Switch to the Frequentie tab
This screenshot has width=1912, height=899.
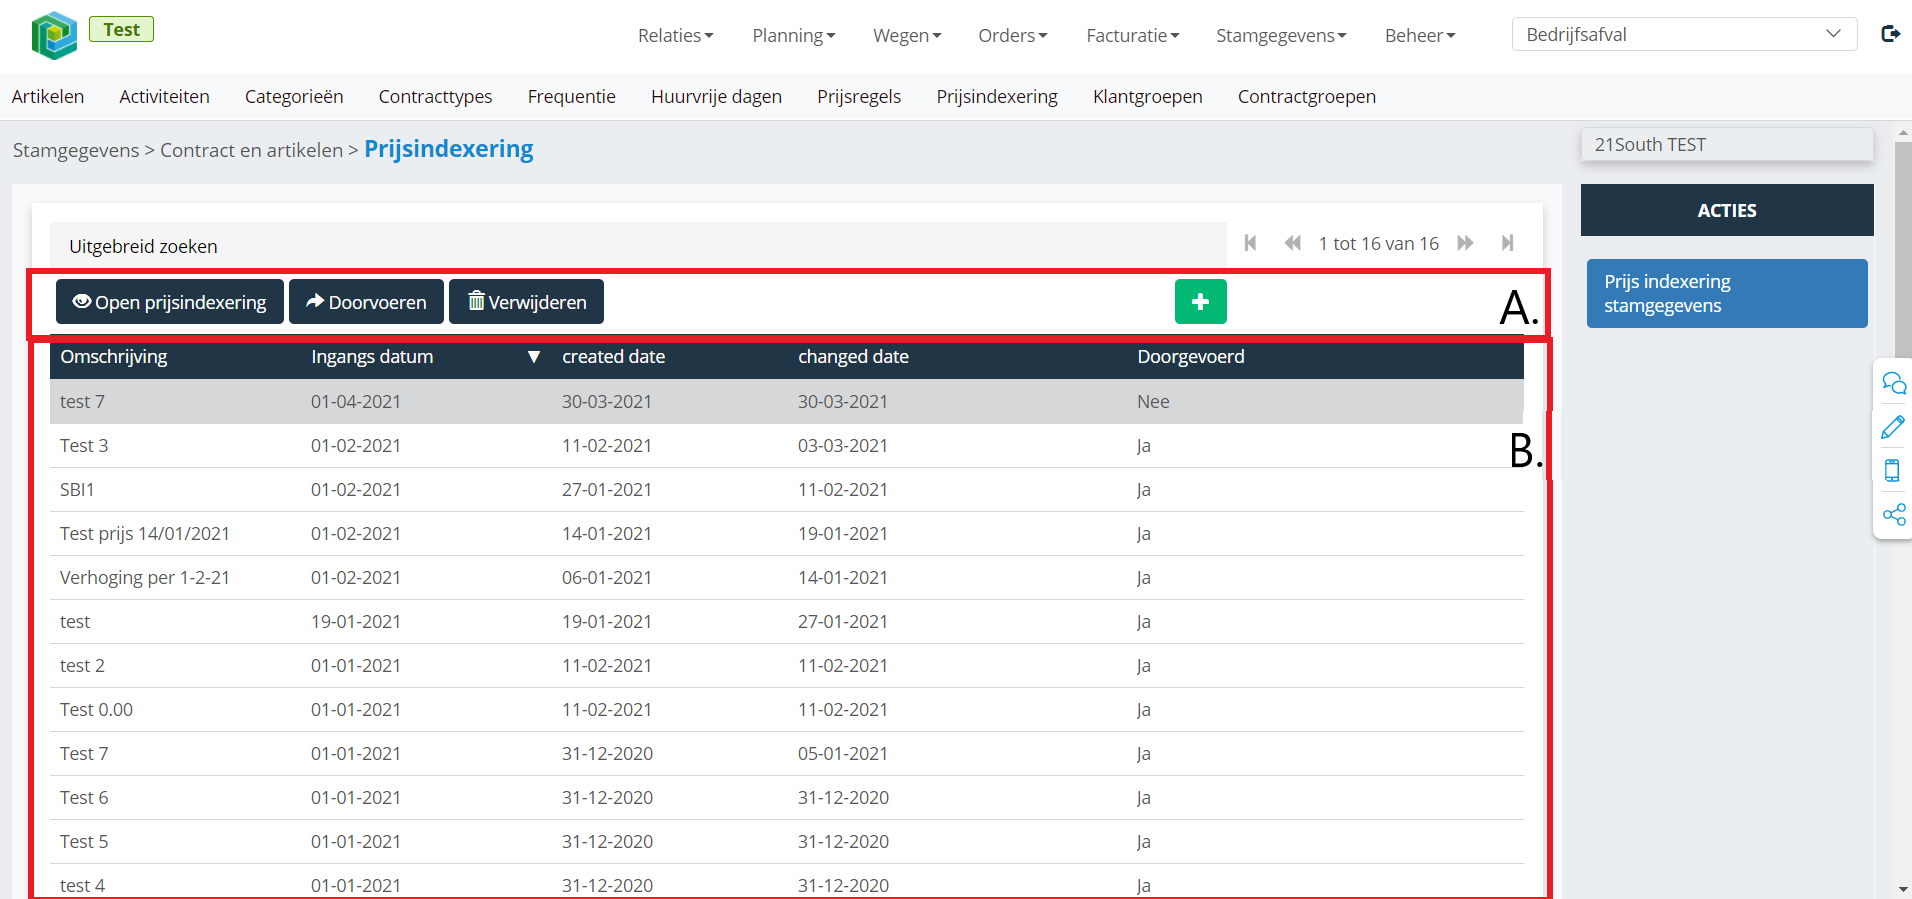tap(572, 96)
